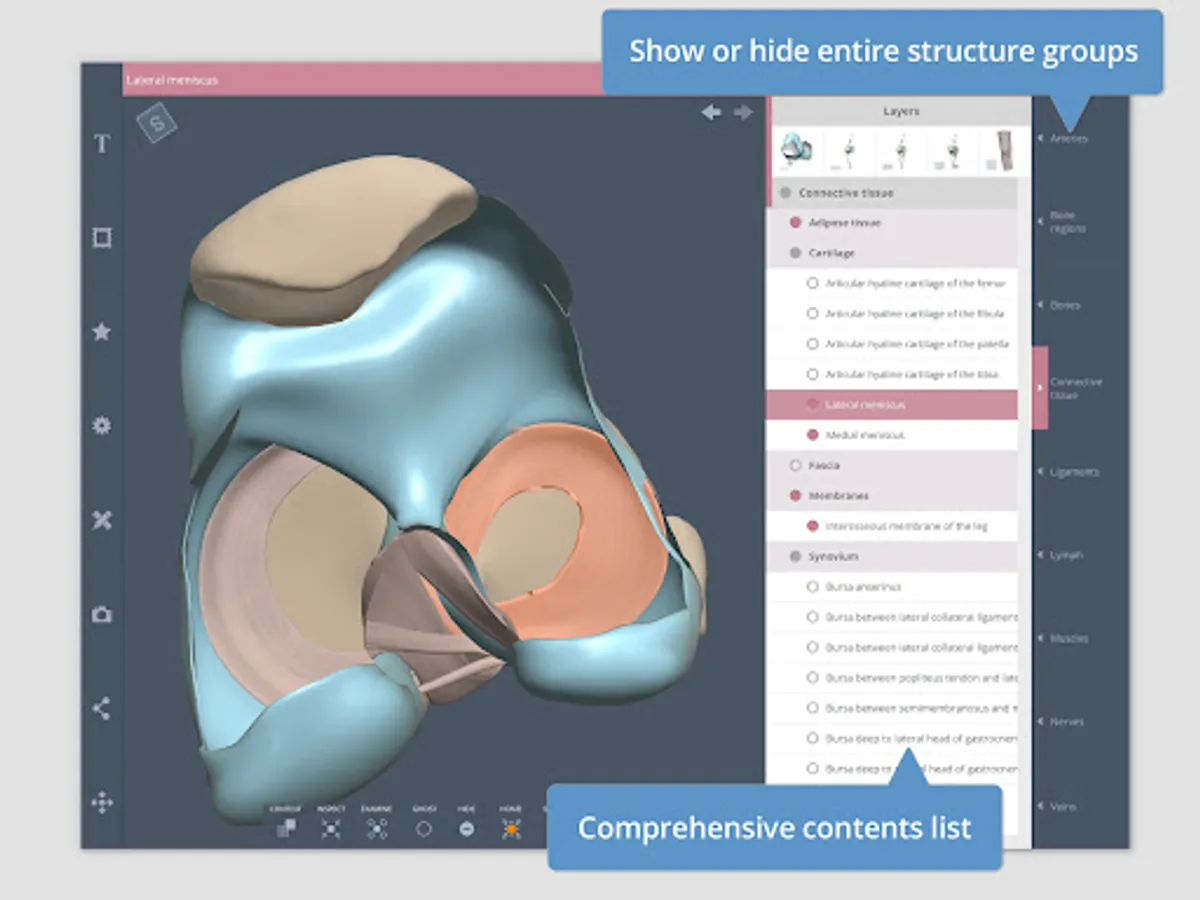
Task: Select the last leg skin thumbnail
Action: (x=1003, y=151)
